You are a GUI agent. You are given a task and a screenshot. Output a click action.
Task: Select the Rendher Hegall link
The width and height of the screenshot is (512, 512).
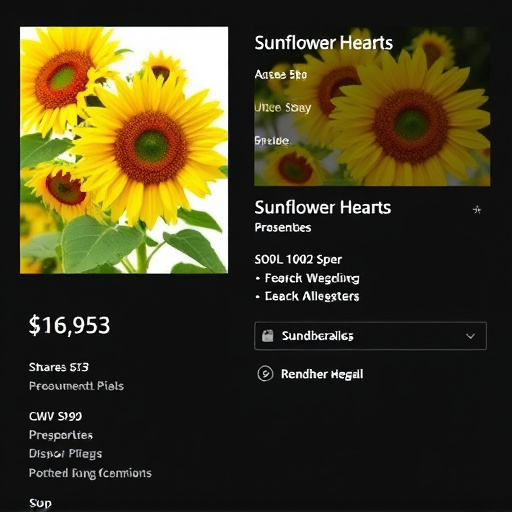pyautogui.click(x=322, y=374)
